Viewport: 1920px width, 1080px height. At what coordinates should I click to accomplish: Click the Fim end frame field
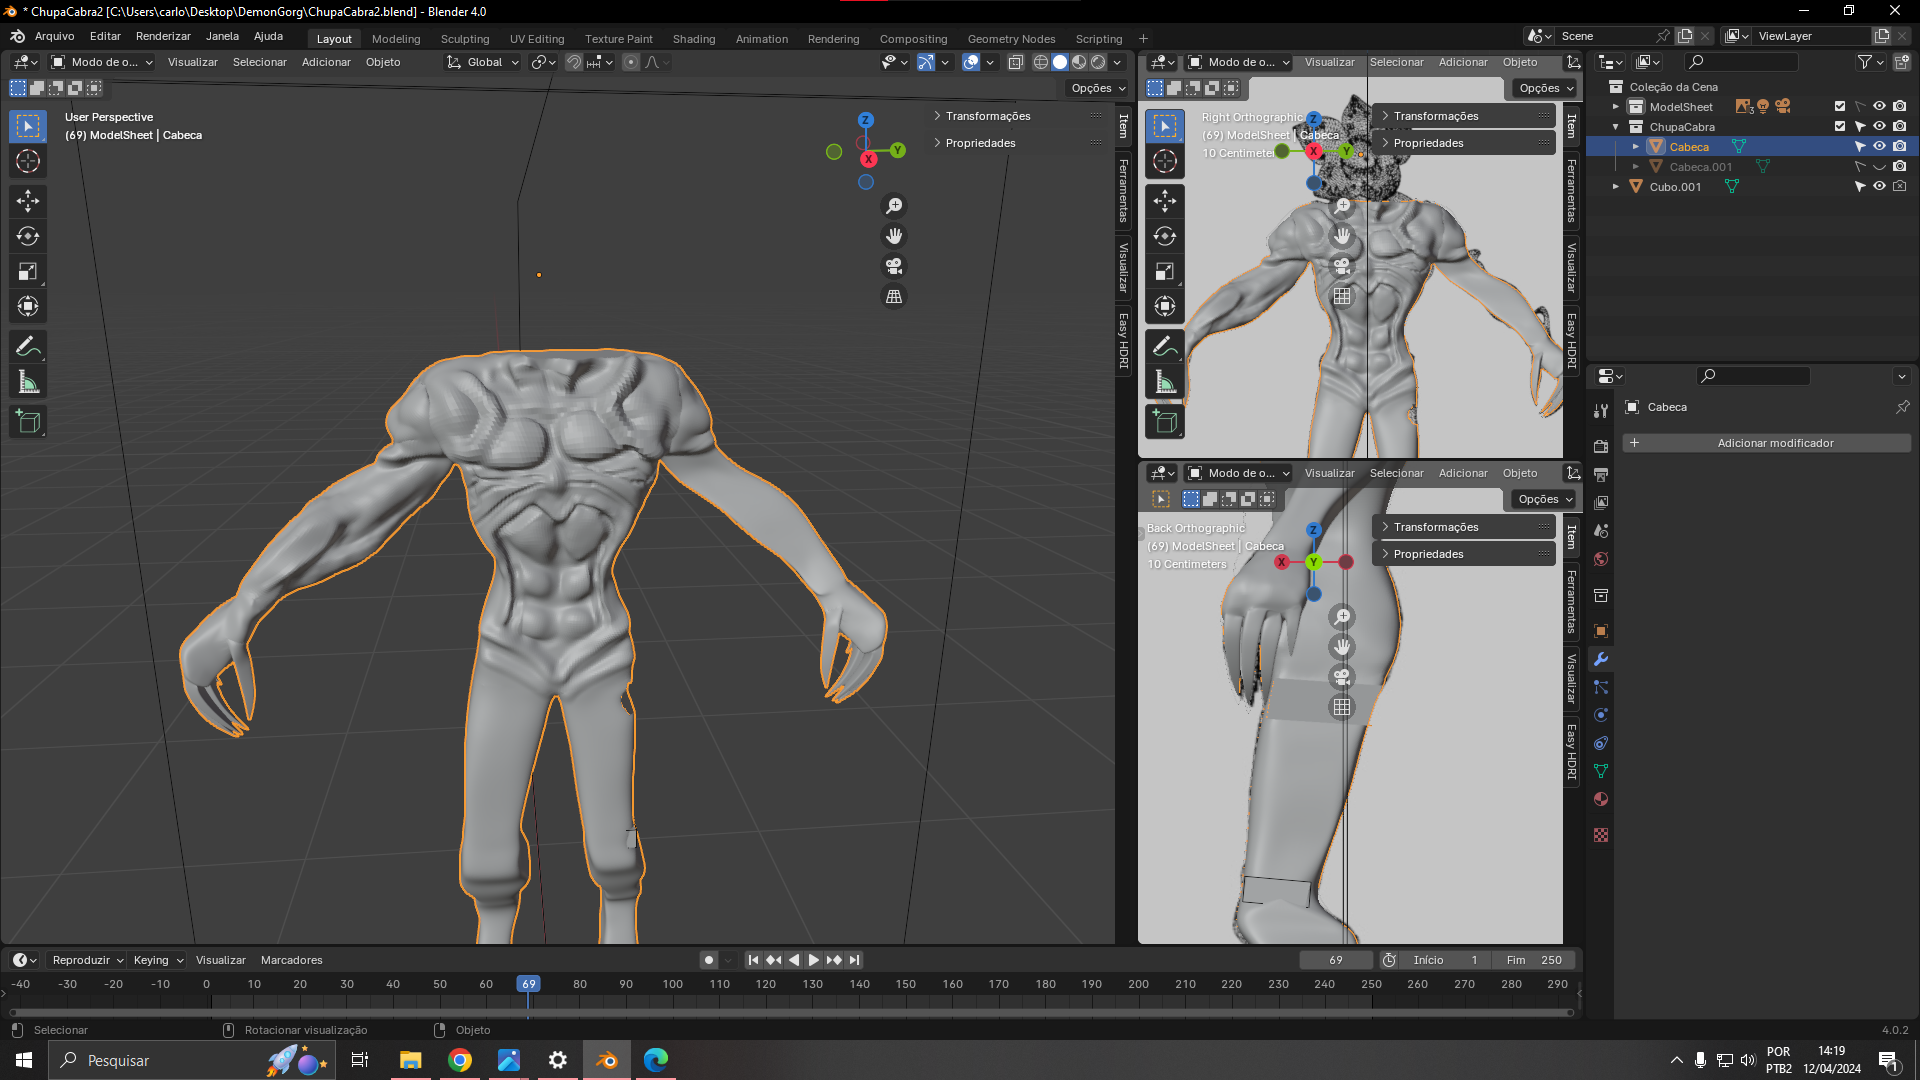pyautogui.click(x=1533, y=960)
